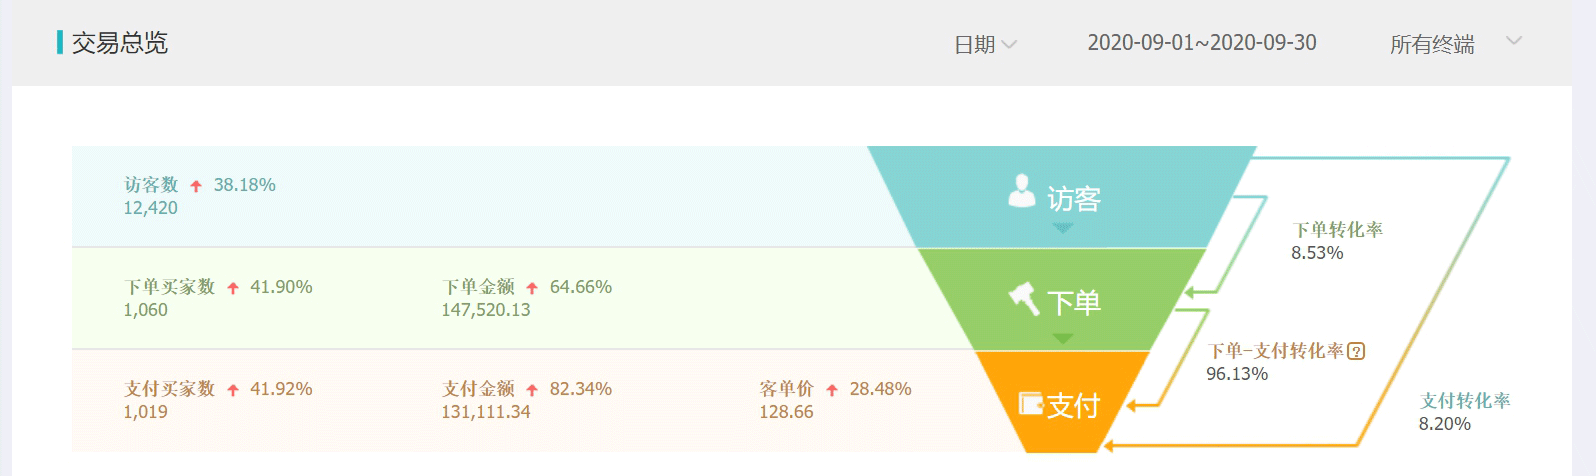The image size is (1596, 476).
Task: Click red up arrow next to 访客数
Action: (196, 186)
